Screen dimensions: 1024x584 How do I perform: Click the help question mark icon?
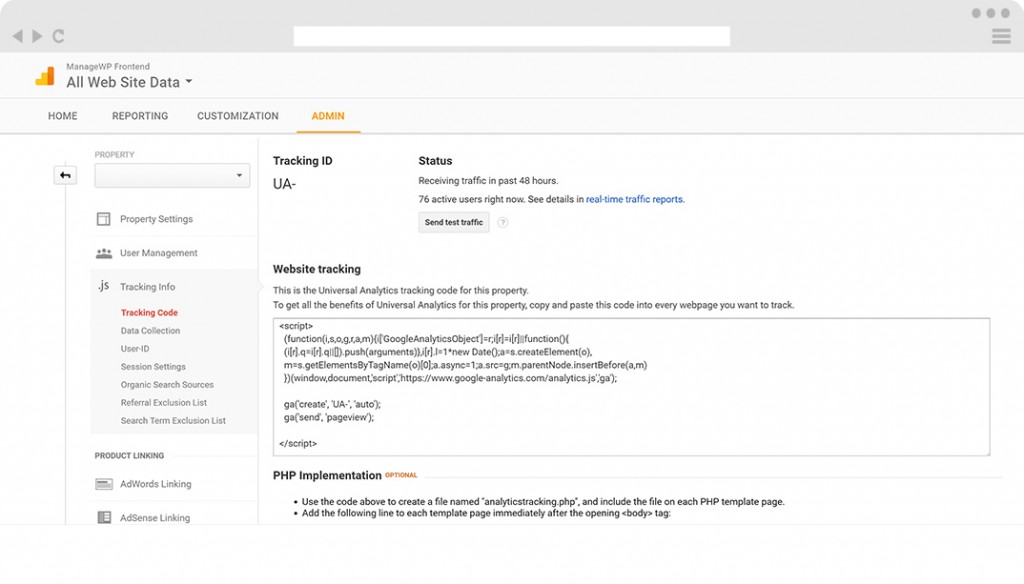[503, 223]
